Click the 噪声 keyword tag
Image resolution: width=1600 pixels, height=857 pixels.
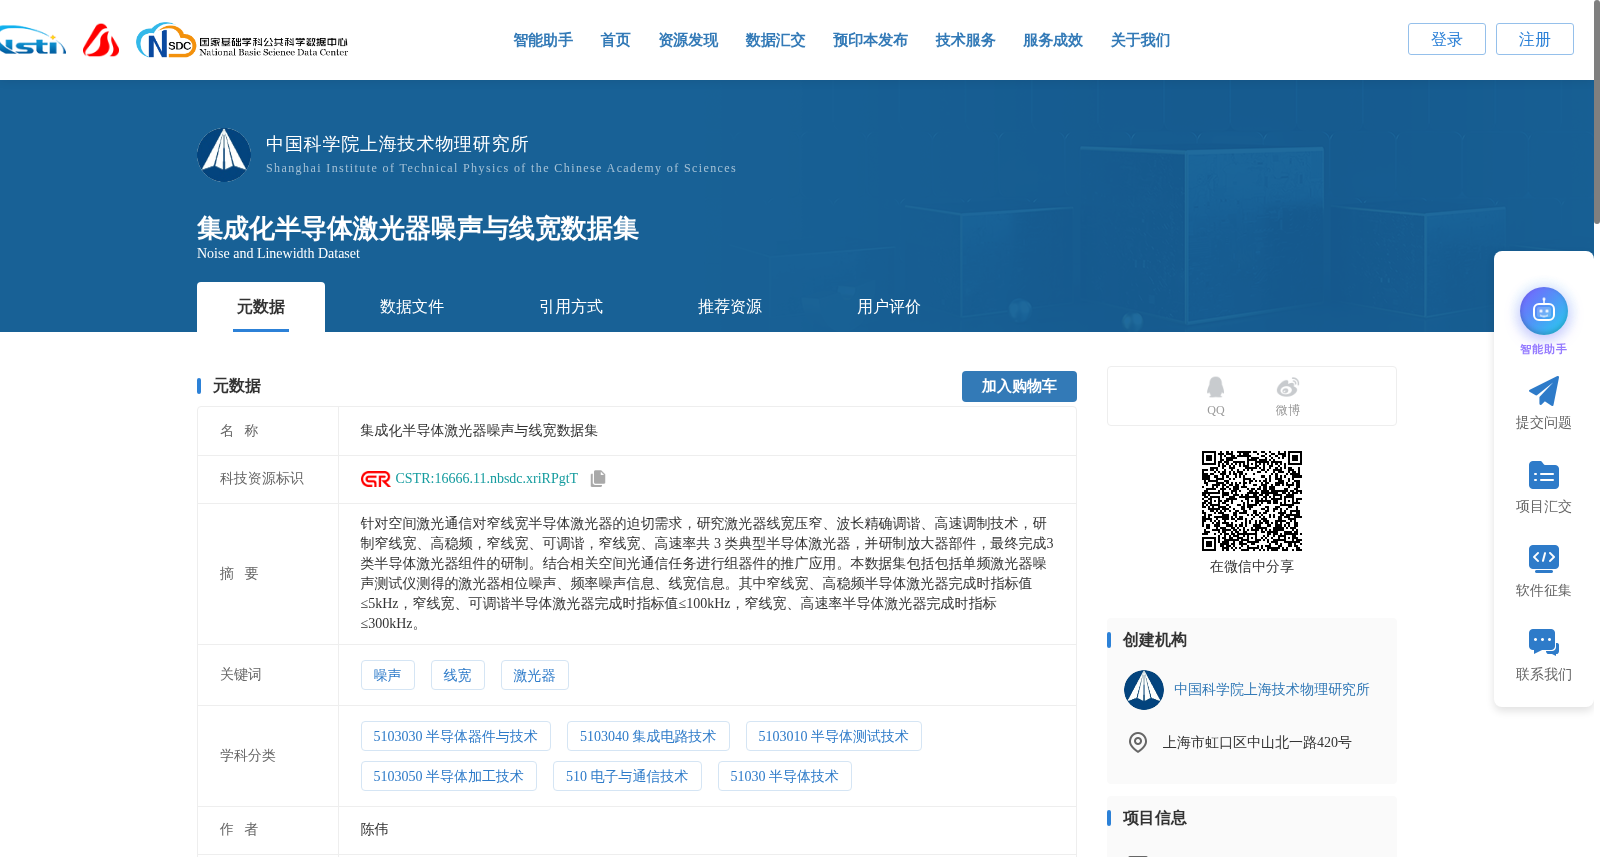coord(388,675)
